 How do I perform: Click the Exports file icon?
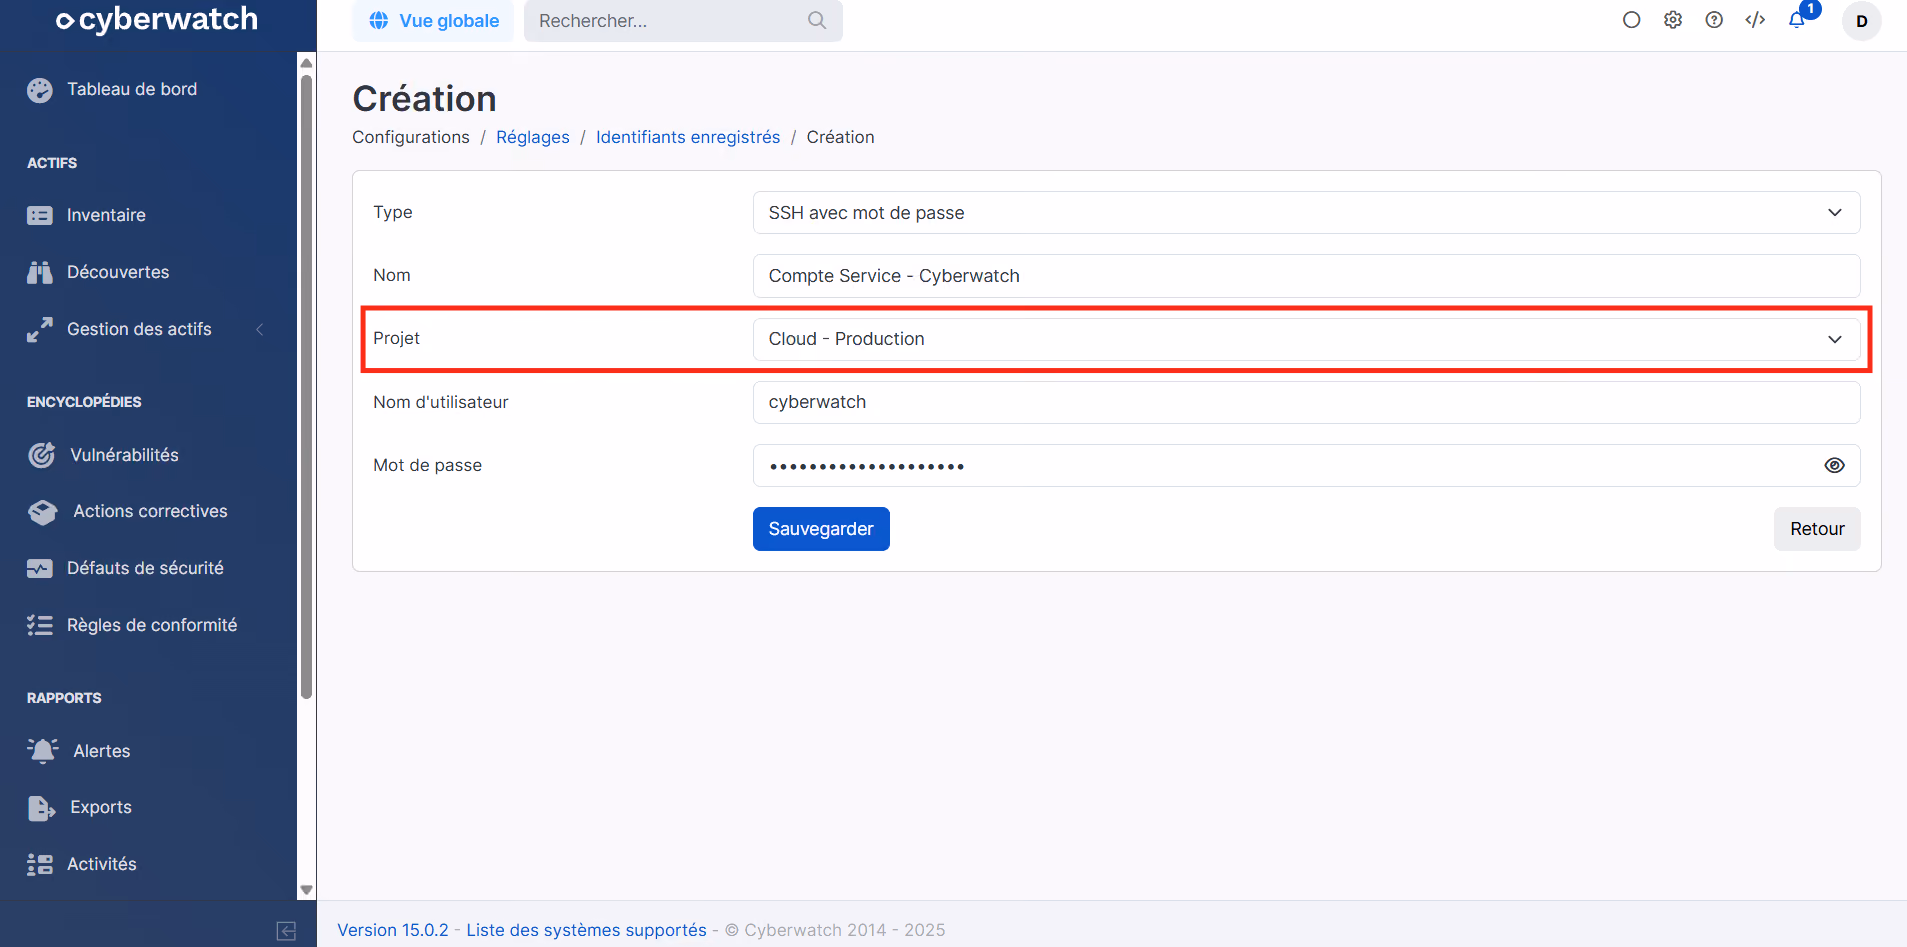coord(41,808)
